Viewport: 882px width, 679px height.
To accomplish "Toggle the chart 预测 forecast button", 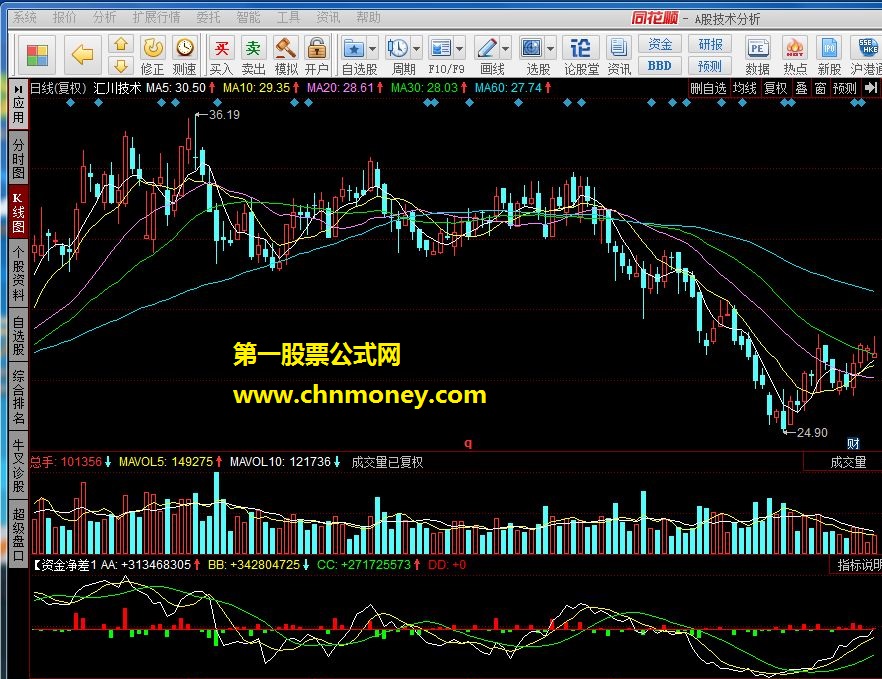I will [844, 88].
